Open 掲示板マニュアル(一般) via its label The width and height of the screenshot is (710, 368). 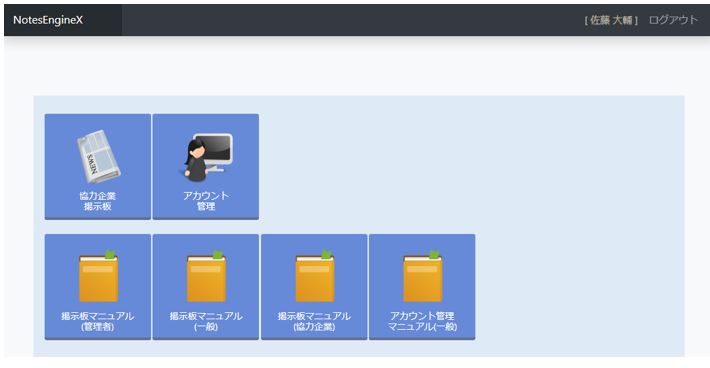pyautogui.click(x=206, y=321)
